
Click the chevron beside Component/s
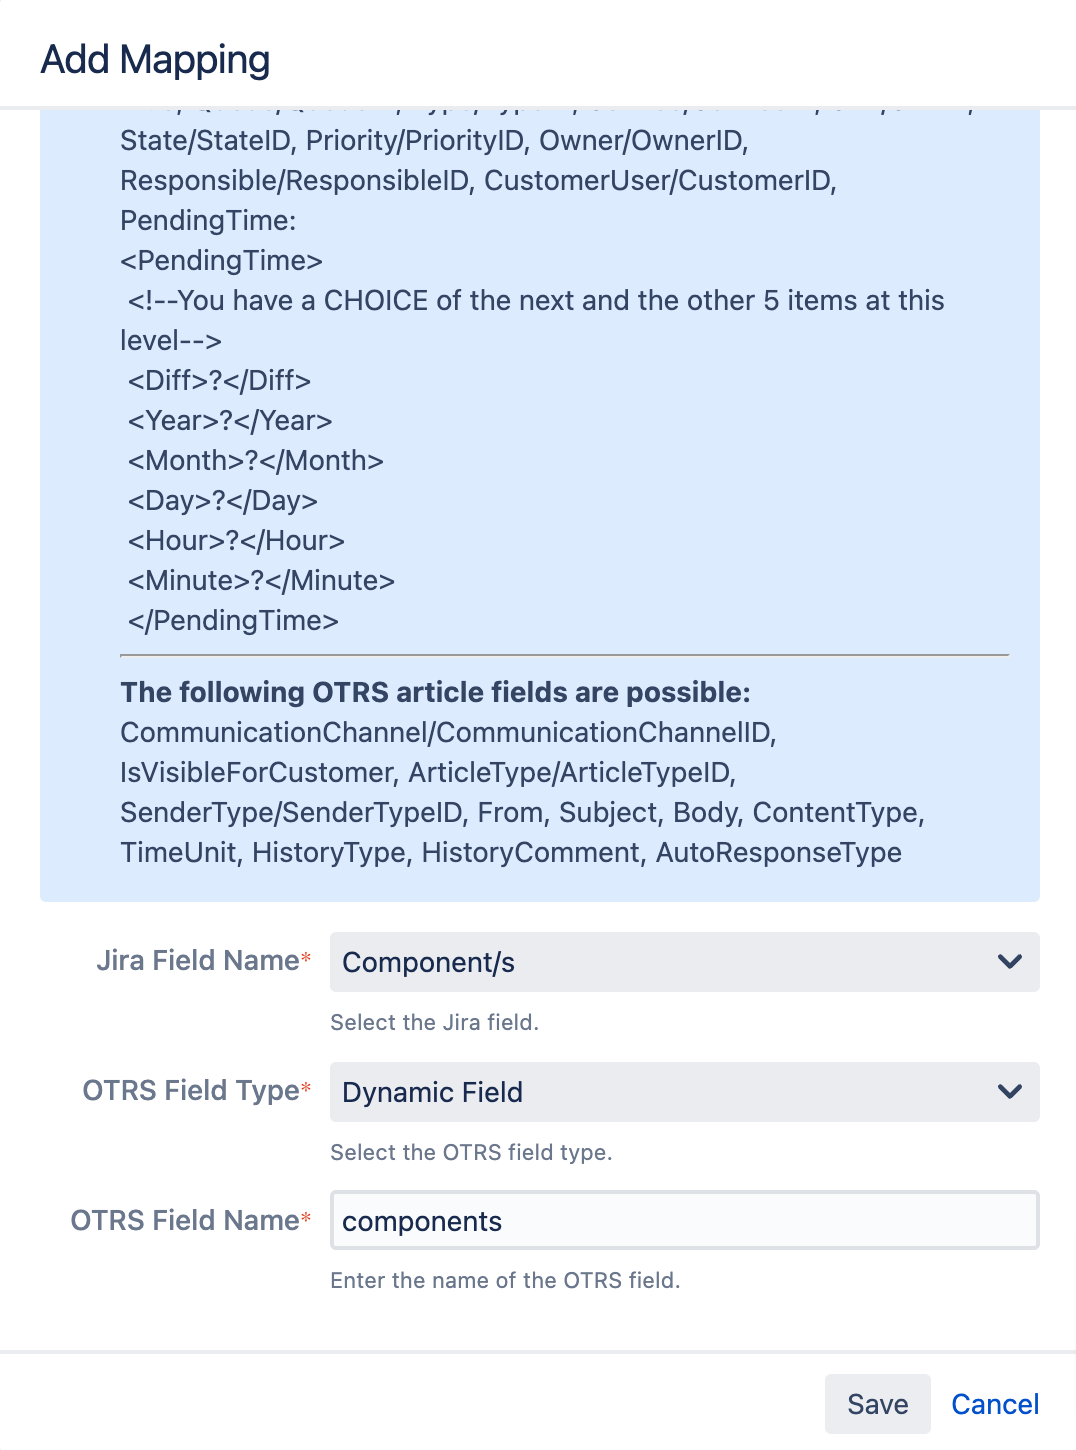coord(1010,962)
